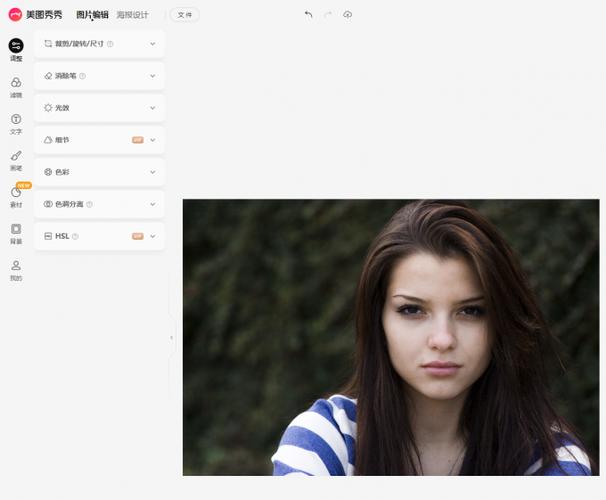Select the 画笔 (Brush) tool icon
This screenshot has width=606, height=500.
16,157
